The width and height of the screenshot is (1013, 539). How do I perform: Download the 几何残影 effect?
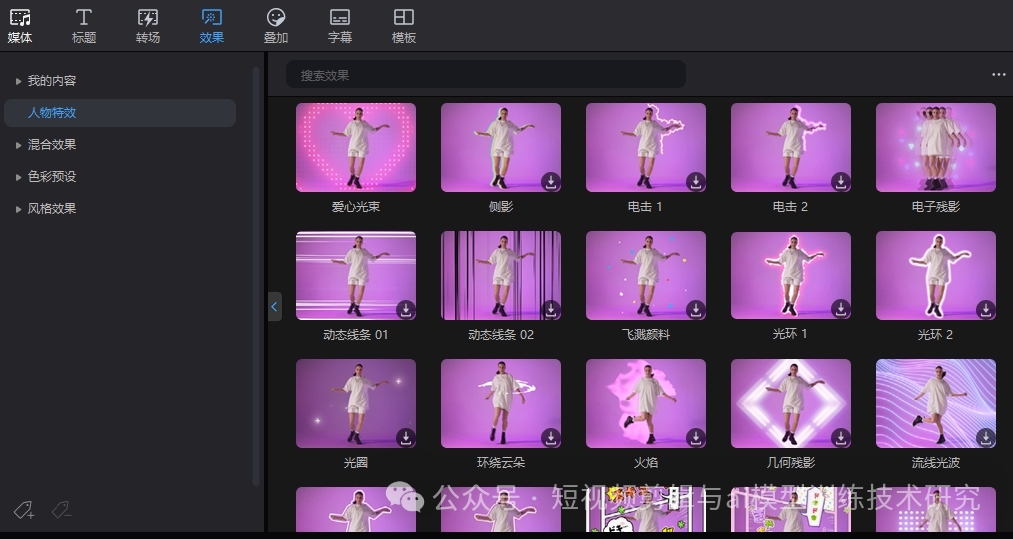tap(841, 438)
